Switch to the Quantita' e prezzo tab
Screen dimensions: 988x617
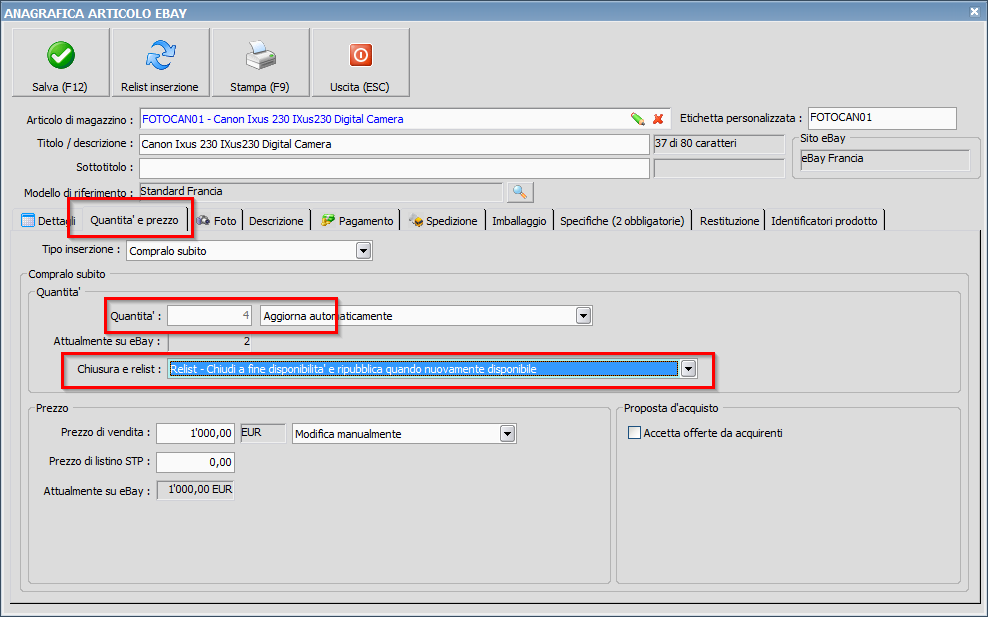click(134, 220)
